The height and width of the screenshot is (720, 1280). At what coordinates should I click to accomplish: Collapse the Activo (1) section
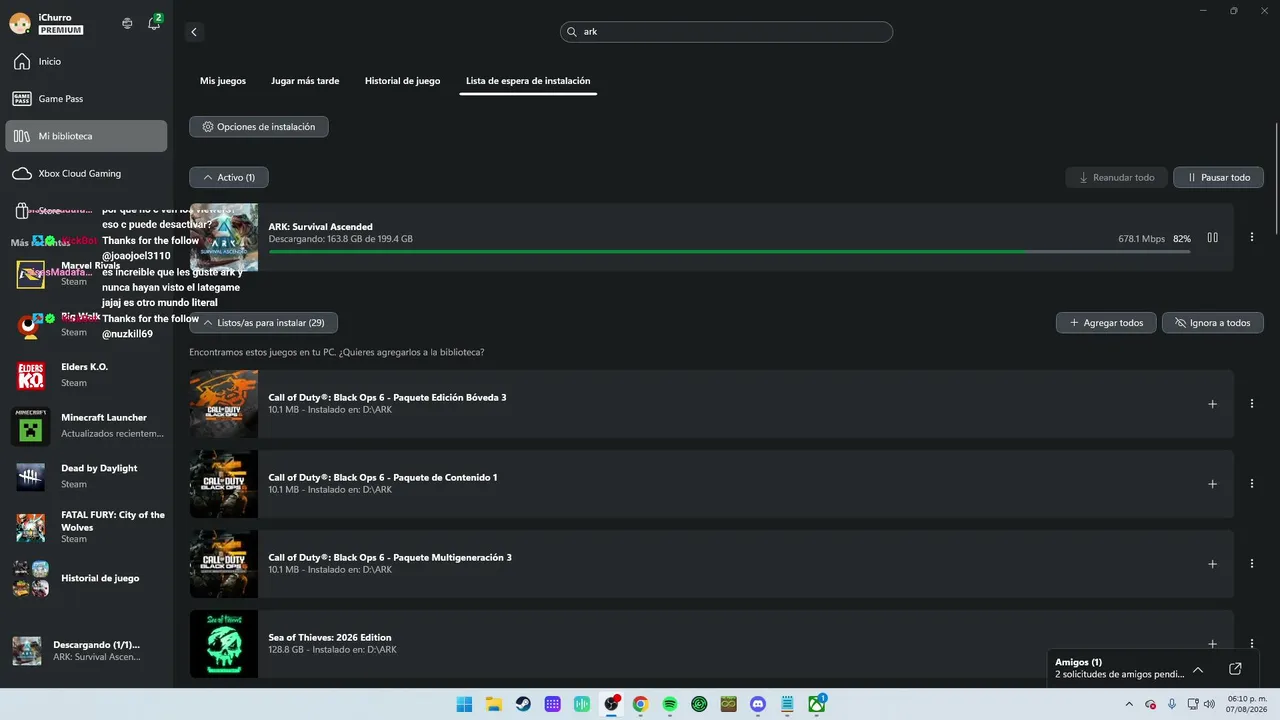click(x=229, y=177)
